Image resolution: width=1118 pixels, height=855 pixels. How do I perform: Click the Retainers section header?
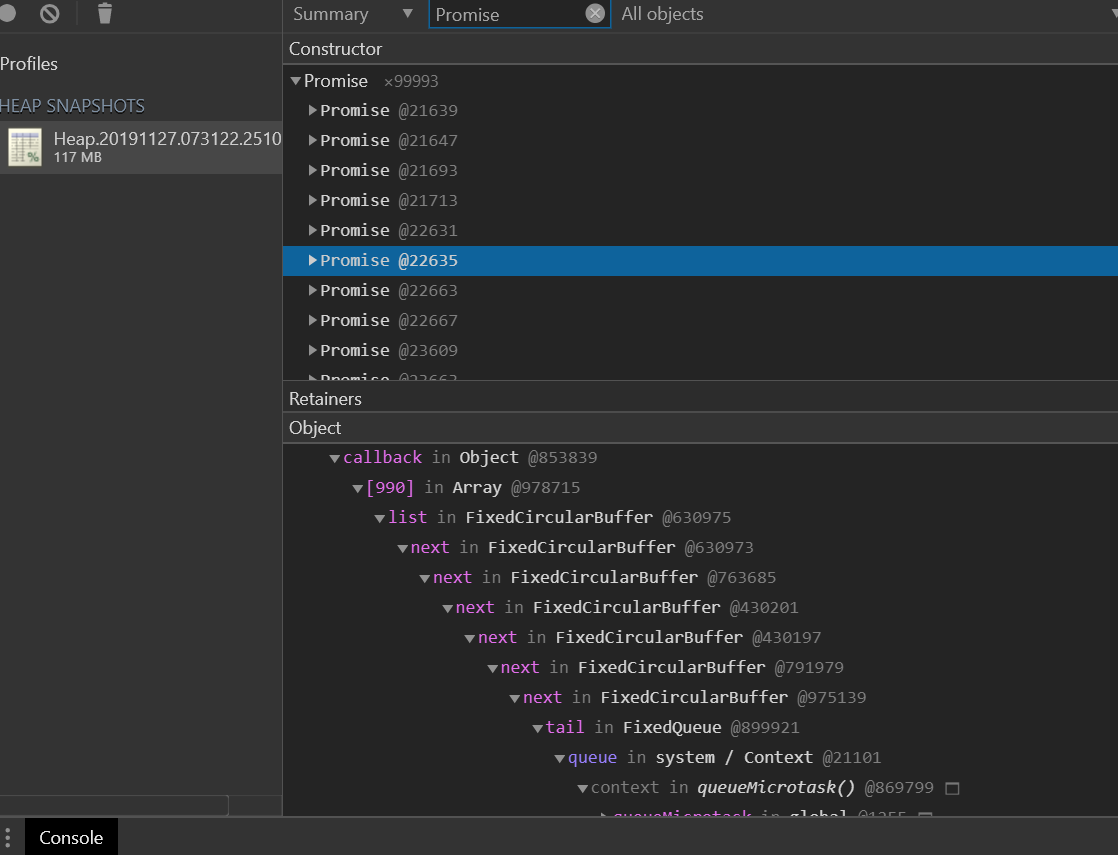click(700, 399)
